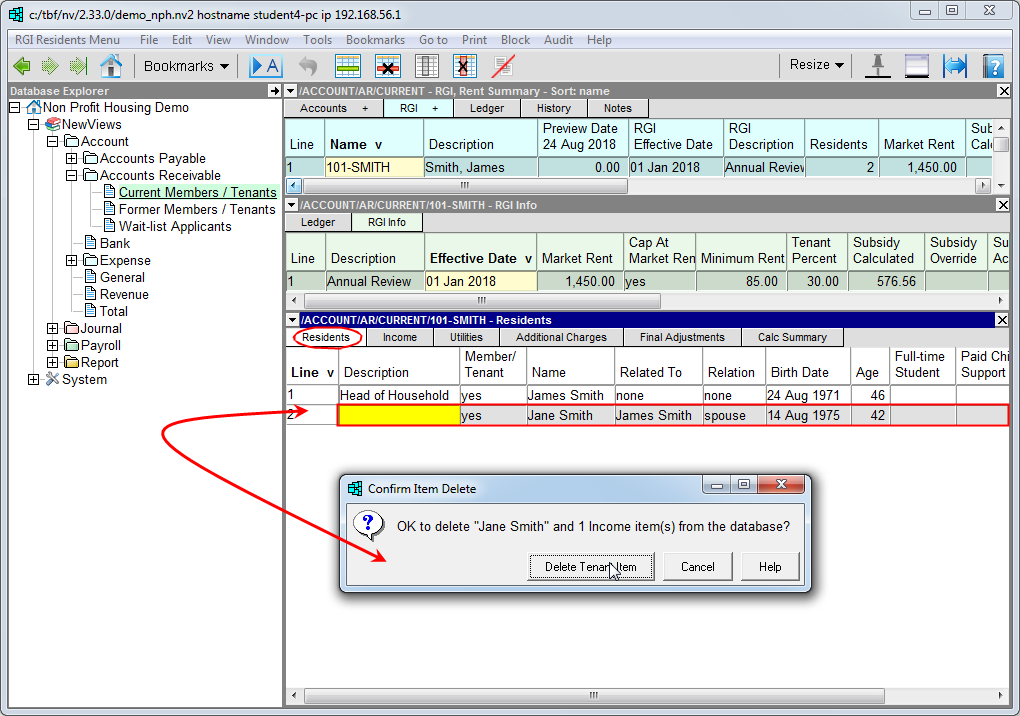Screen dimensions: 1020x716
Task: Click the RGI Info horizontal scrollbar thumb
Action: coord(481,301)
